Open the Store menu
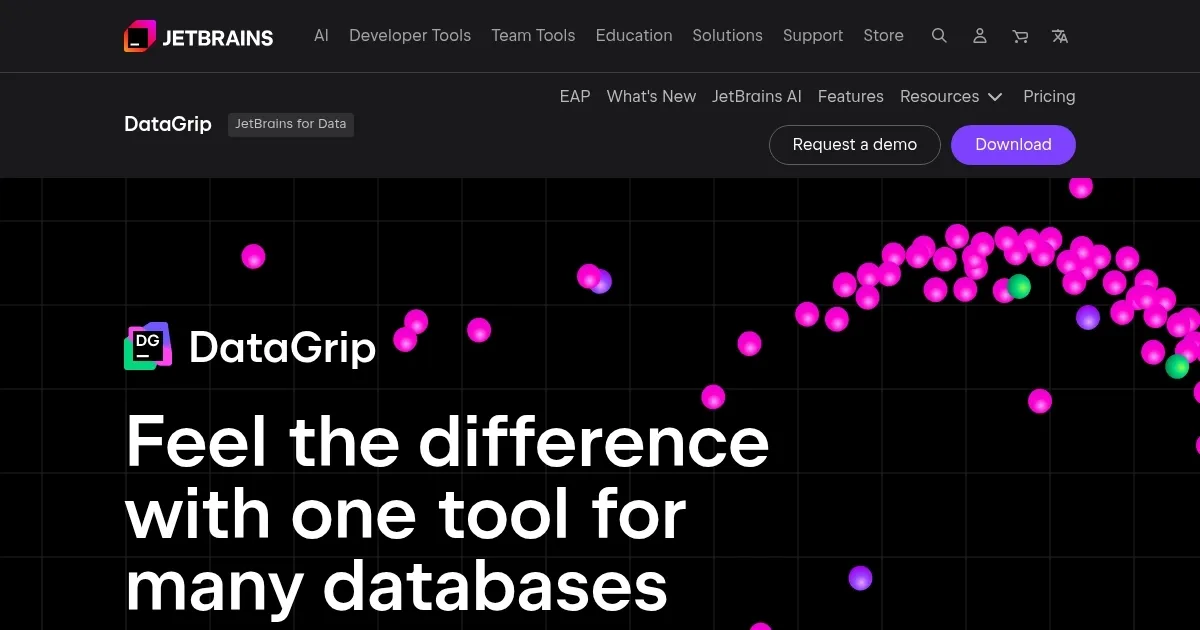The image size is (1200, 630). pos(883,35)
